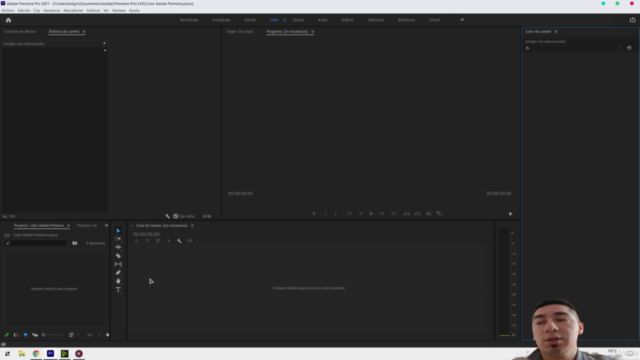Select the Pen tool

tap(118, 273)
